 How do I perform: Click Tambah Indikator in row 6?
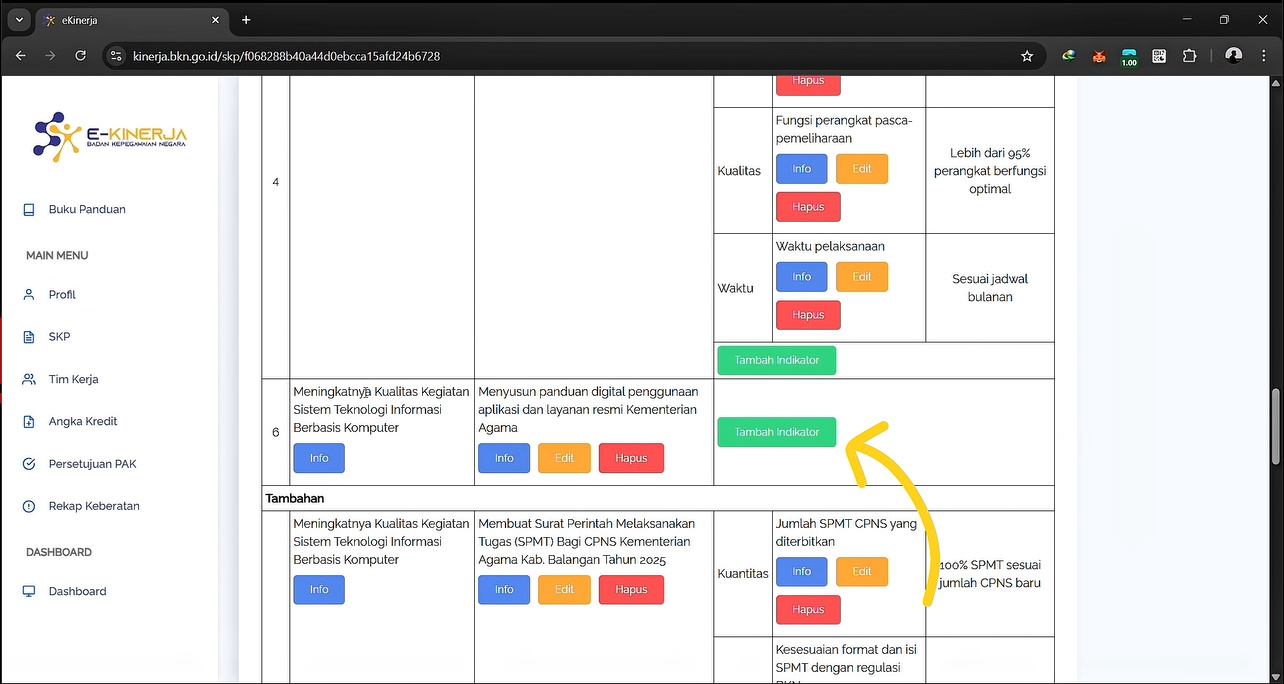(x=776, y=432)
